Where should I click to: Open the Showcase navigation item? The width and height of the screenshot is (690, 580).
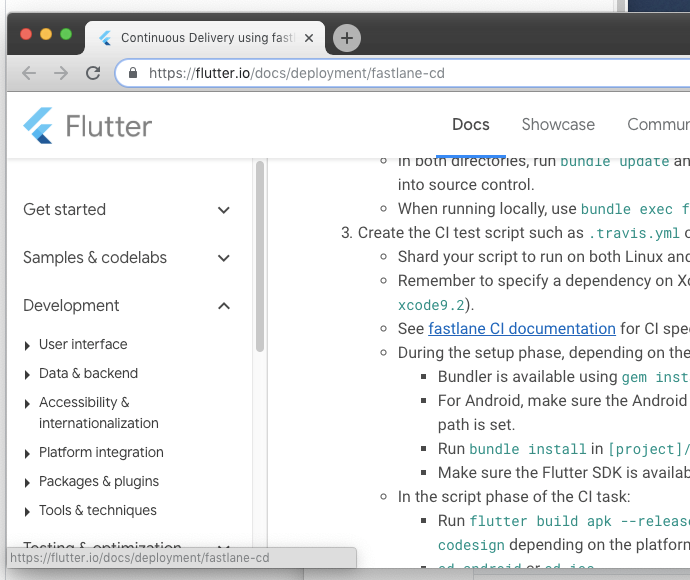[x=558, y=125]
